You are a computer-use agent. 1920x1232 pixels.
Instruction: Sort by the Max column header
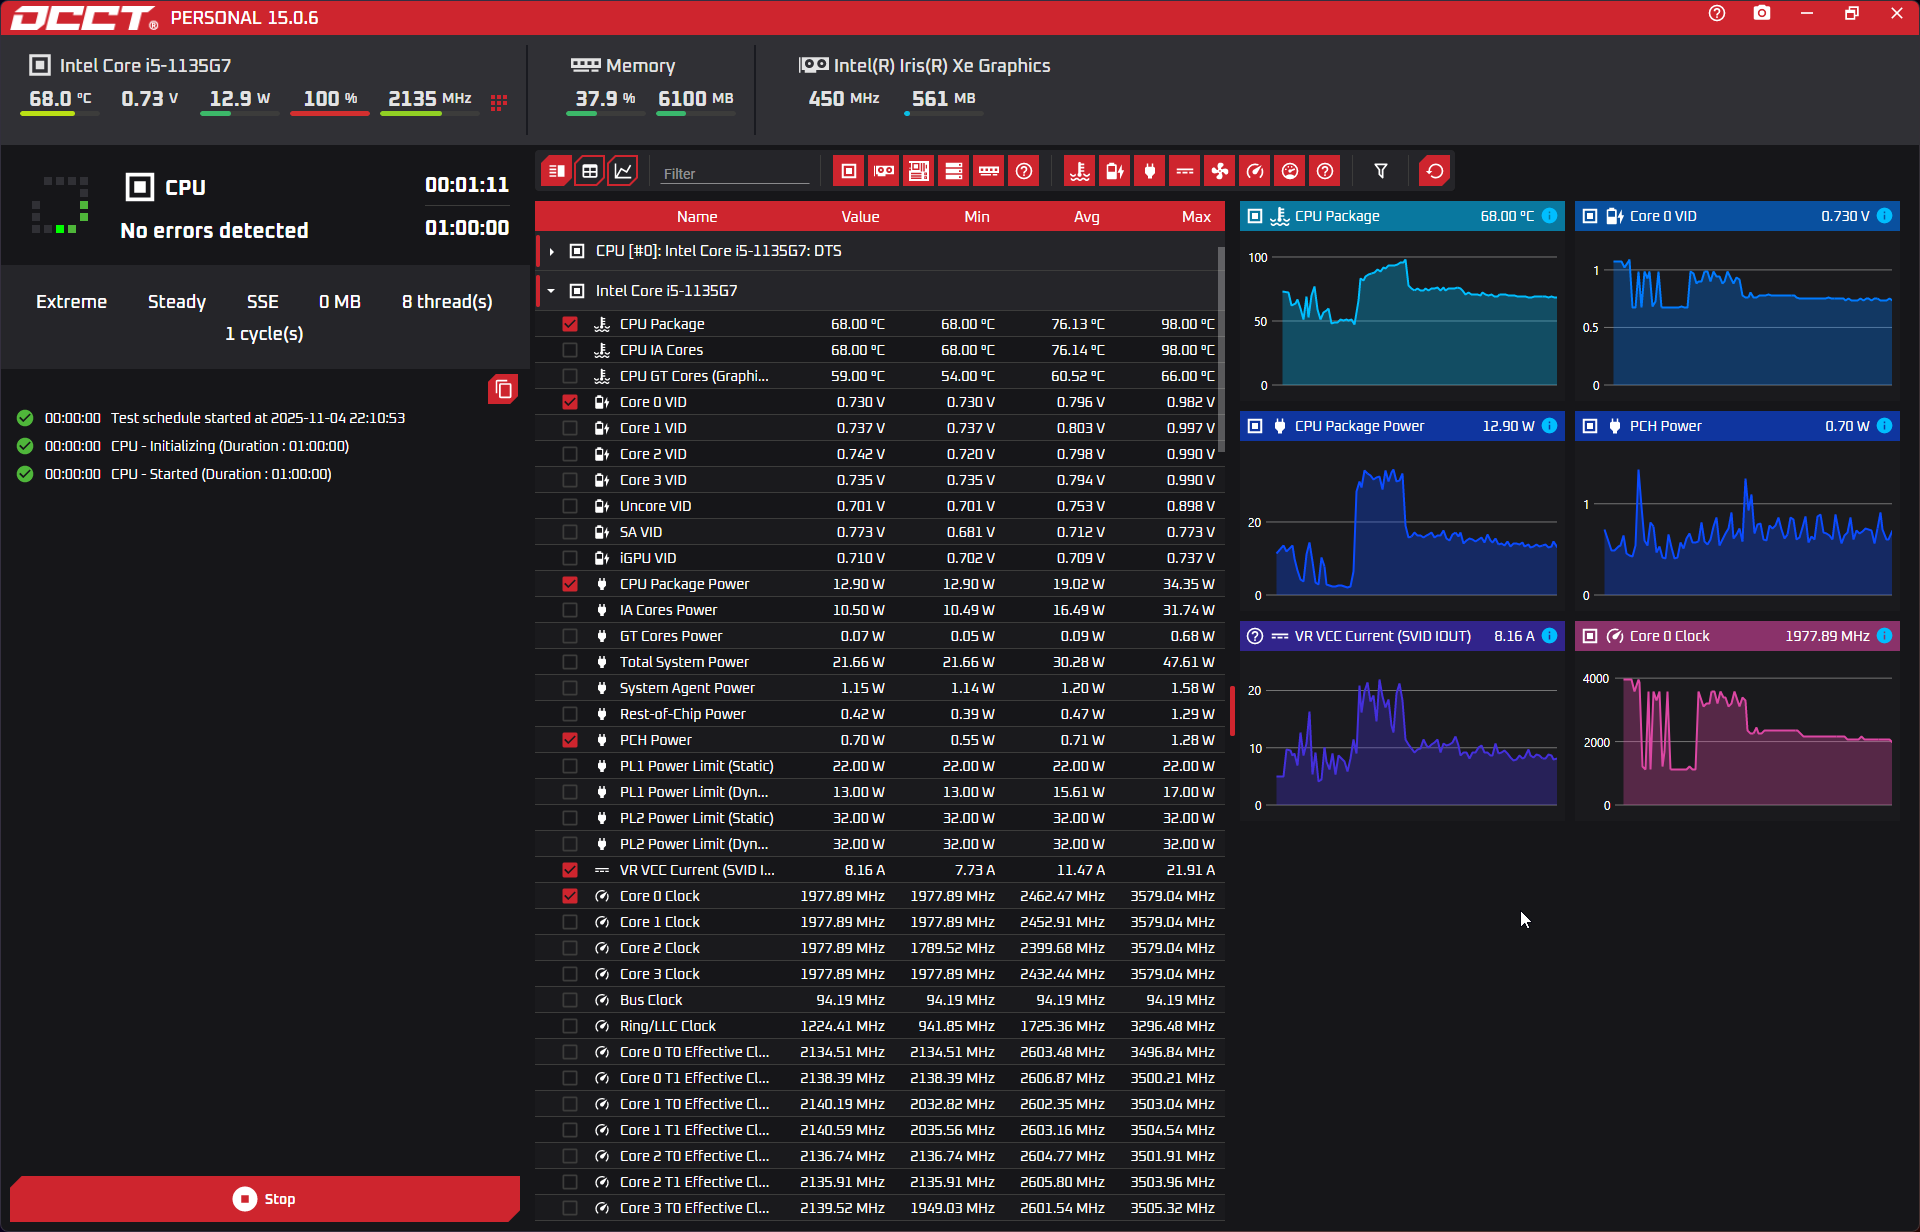point(1195,217)
